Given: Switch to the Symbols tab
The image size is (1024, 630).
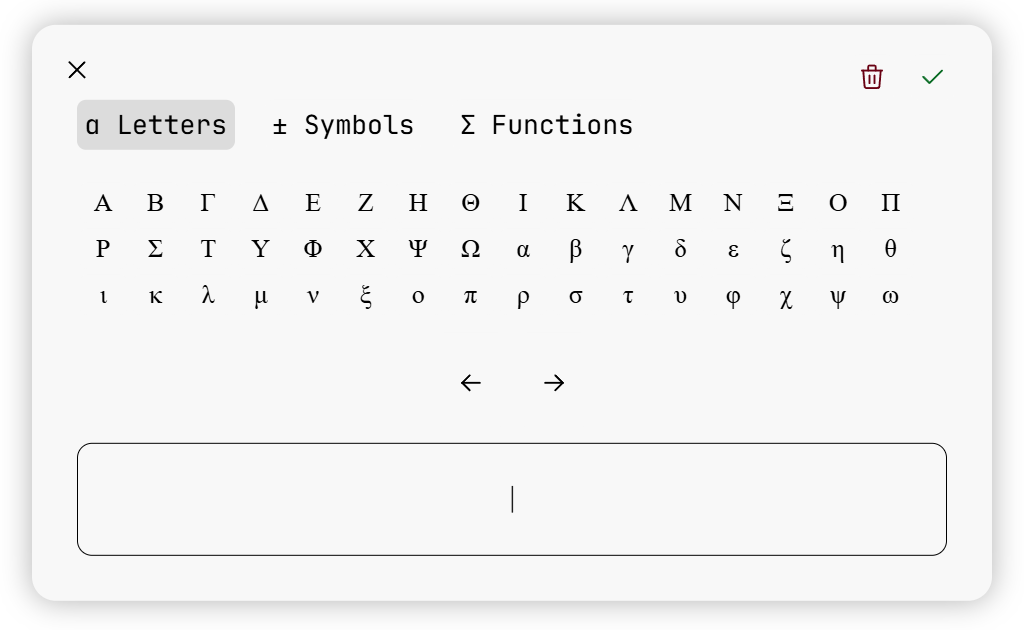Looking at the screenshot, I should tap(343, 125).
